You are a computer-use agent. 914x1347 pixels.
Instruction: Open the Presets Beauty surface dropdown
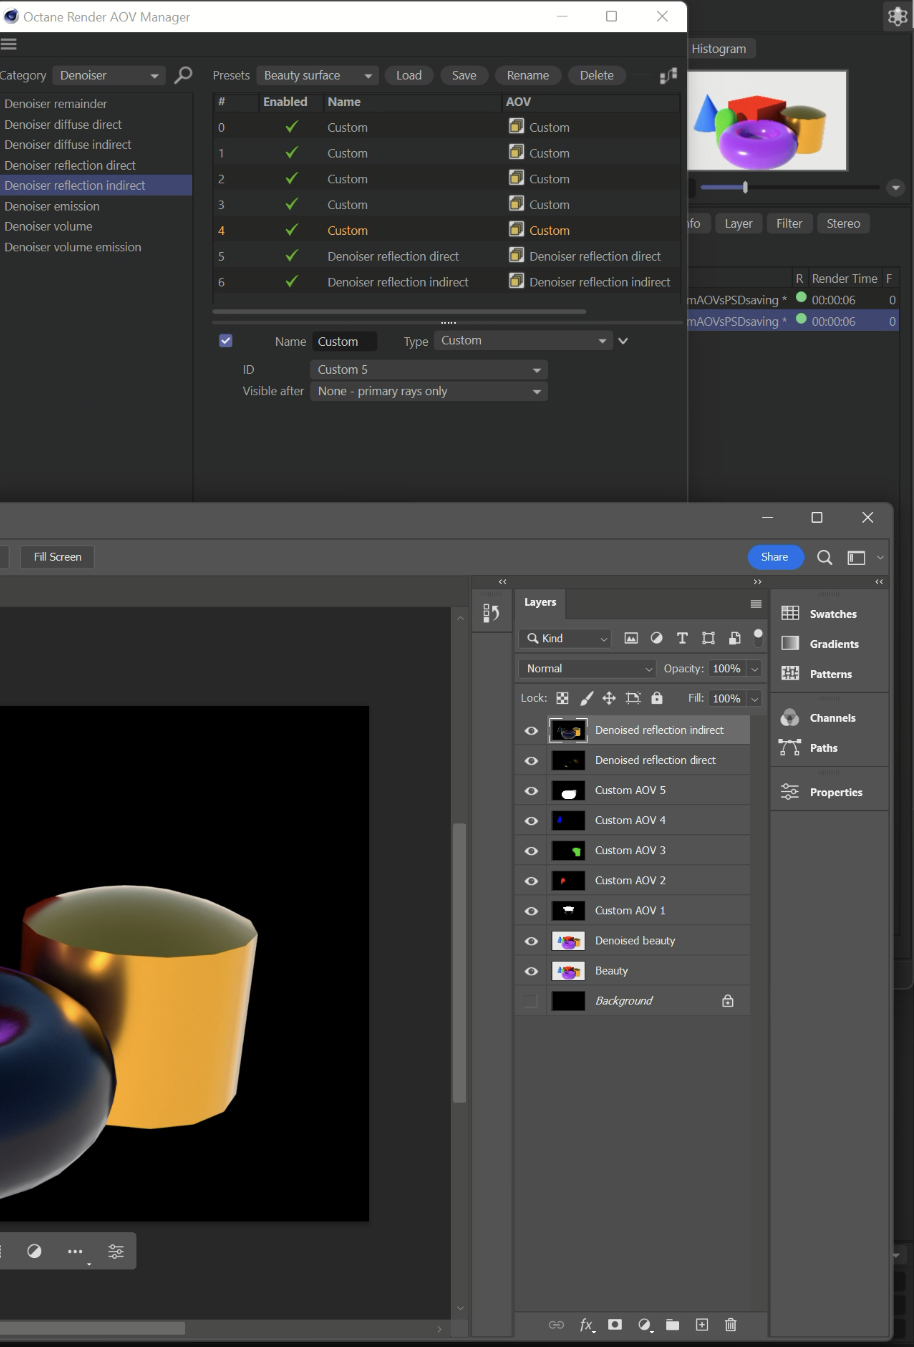tap(317, 76)
